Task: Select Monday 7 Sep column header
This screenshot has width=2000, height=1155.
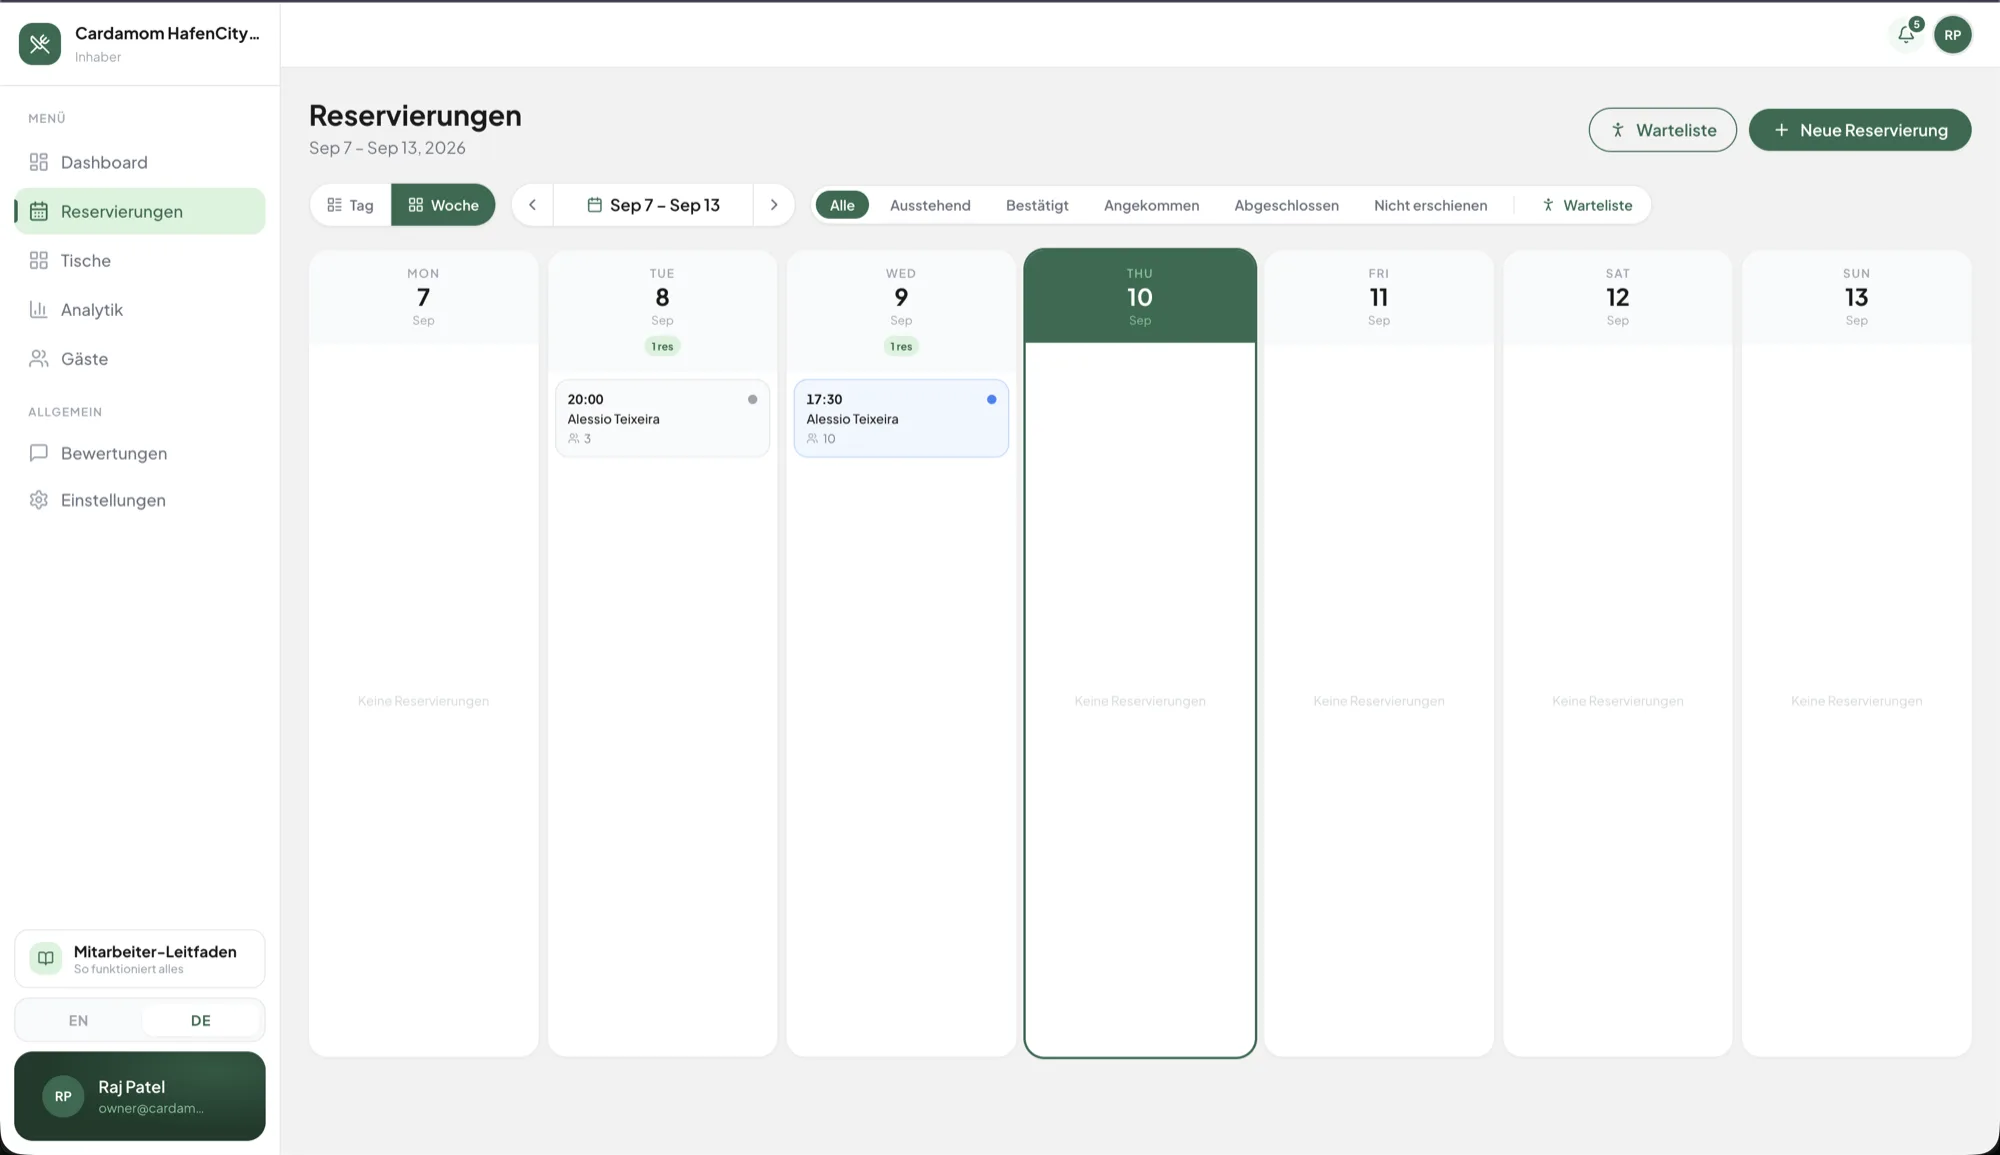Action: point(423,296)
